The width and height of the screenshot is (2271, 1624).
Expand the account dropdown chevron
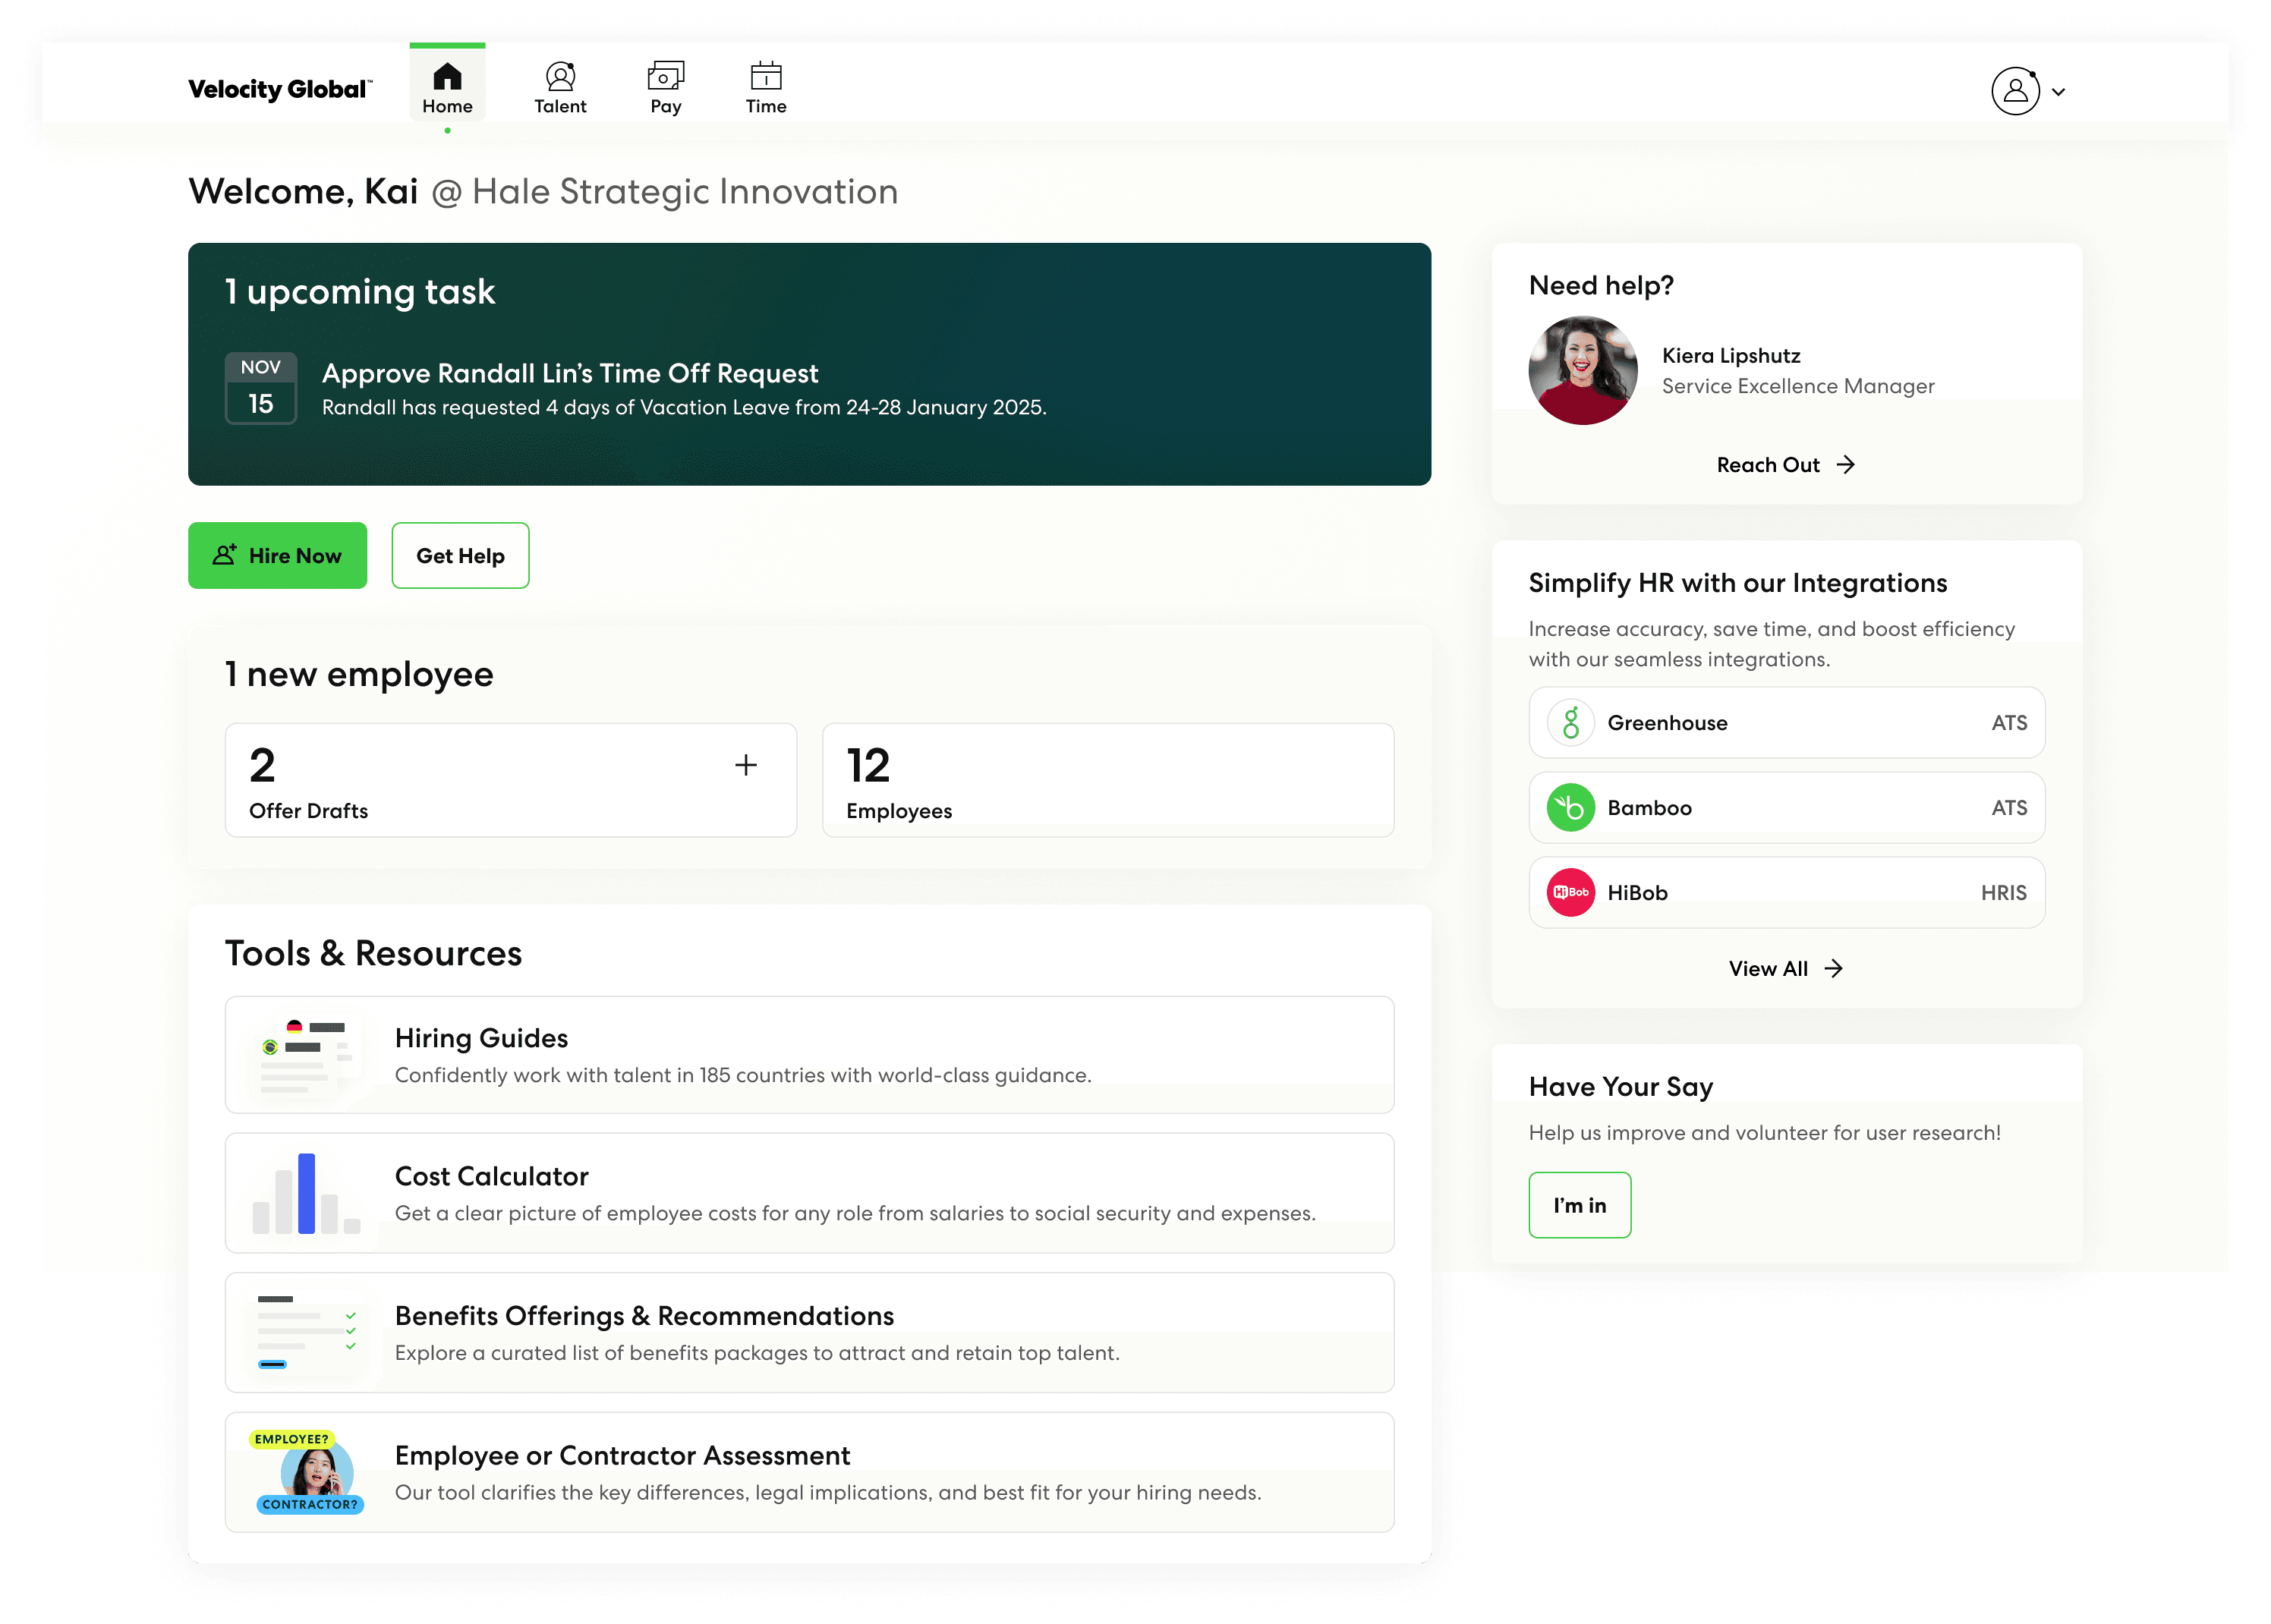tap(2058, 92)
